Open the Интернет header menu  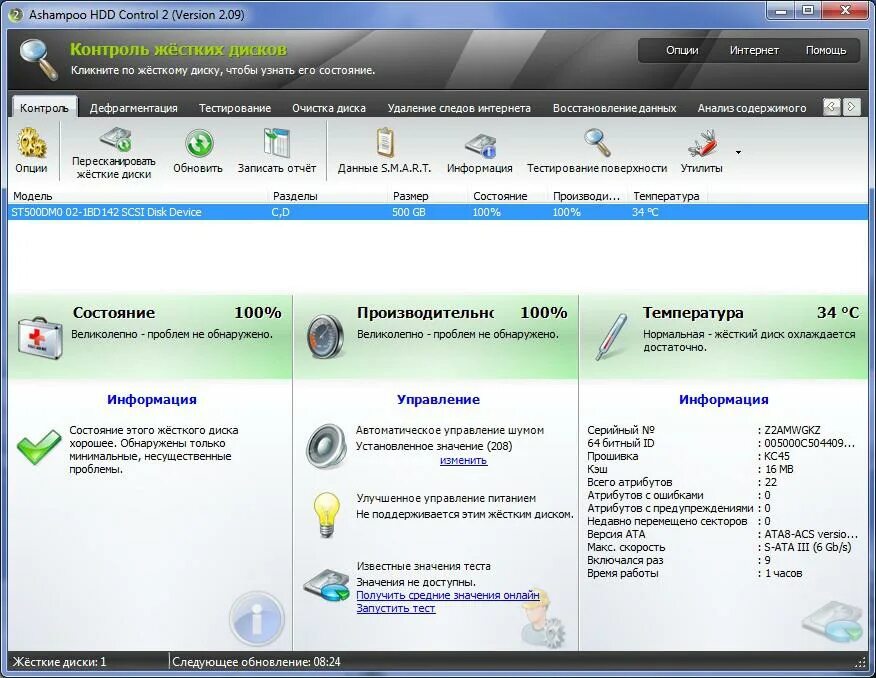[x=754, y=50]
